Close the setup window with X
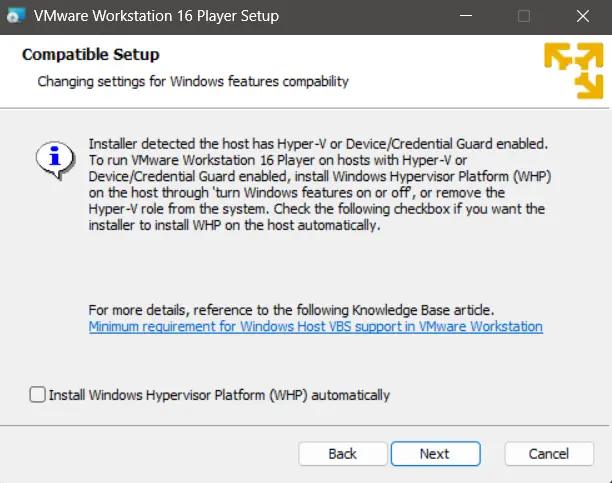 click(582, 17)
